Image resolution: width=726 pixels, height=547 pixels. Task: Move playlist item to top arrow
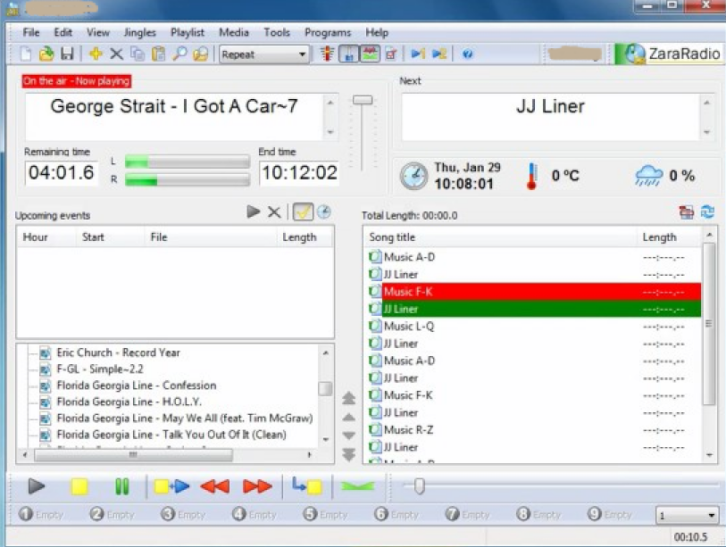click(349, 398)
